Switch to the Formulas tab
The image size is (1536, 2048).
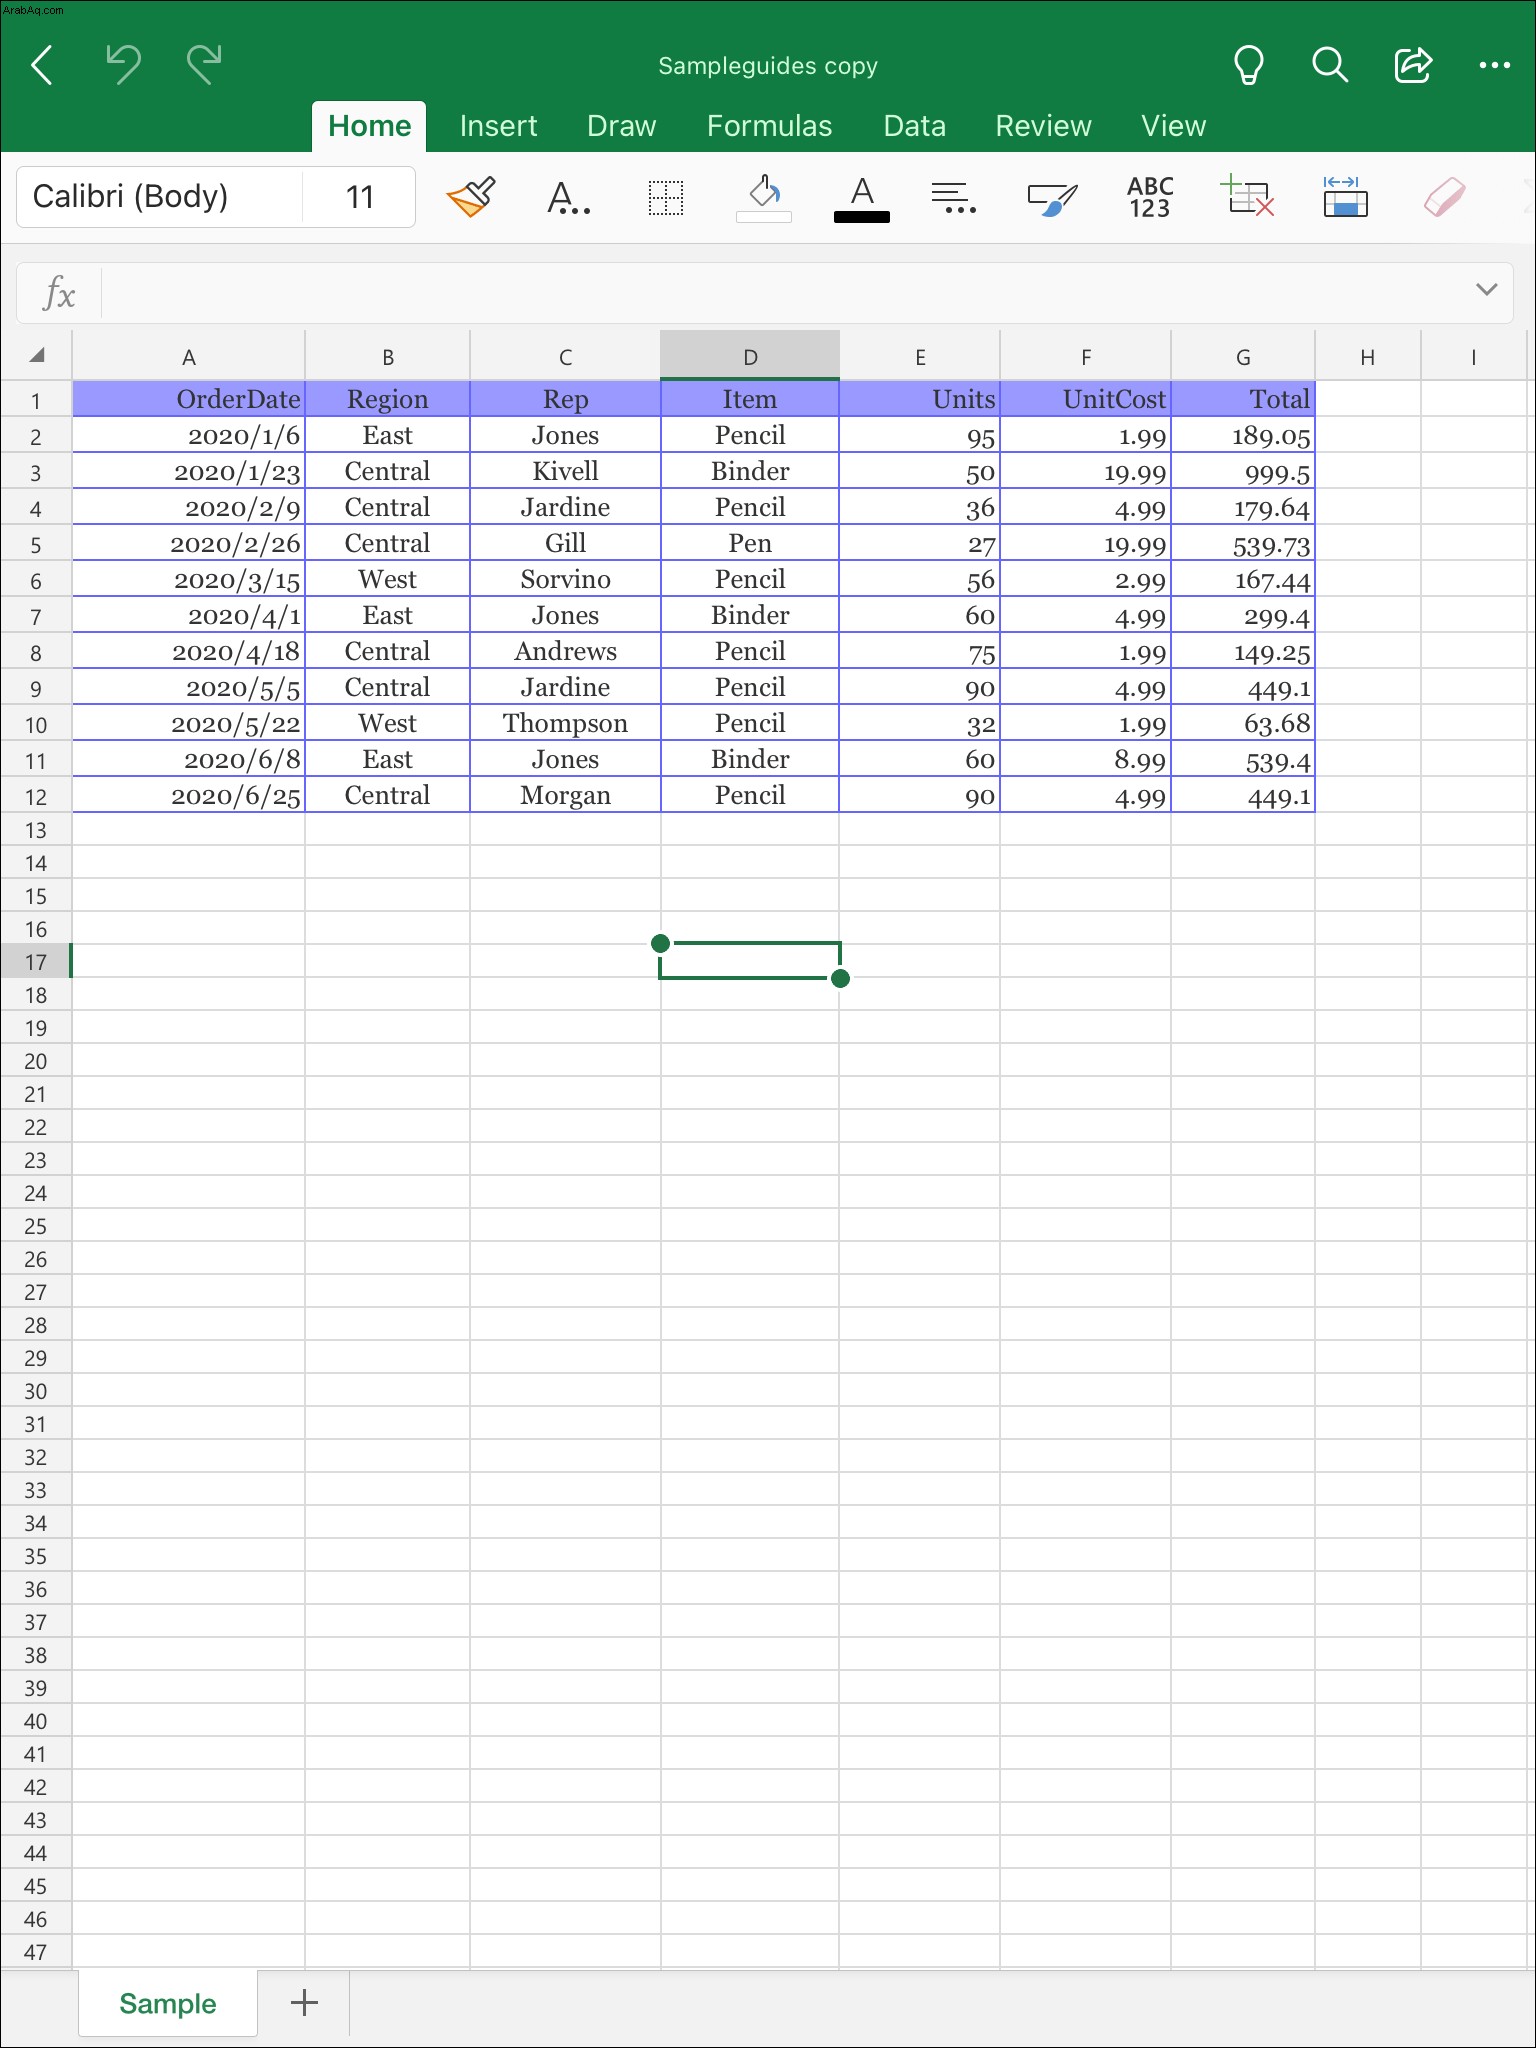pos(769,126)
